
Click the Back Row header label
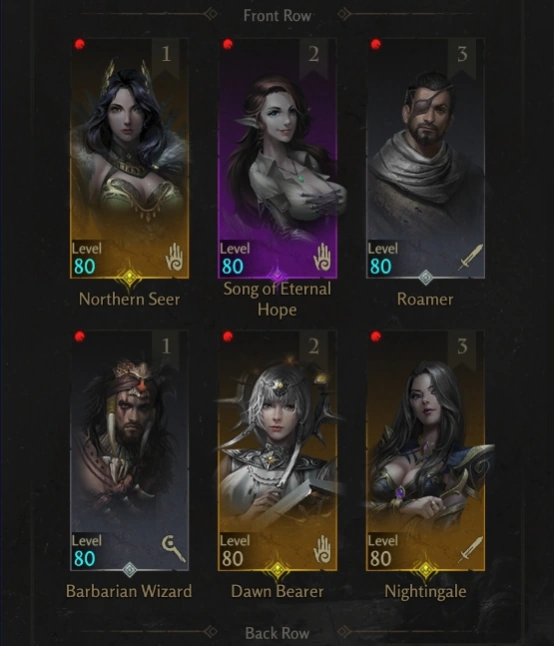277,633
